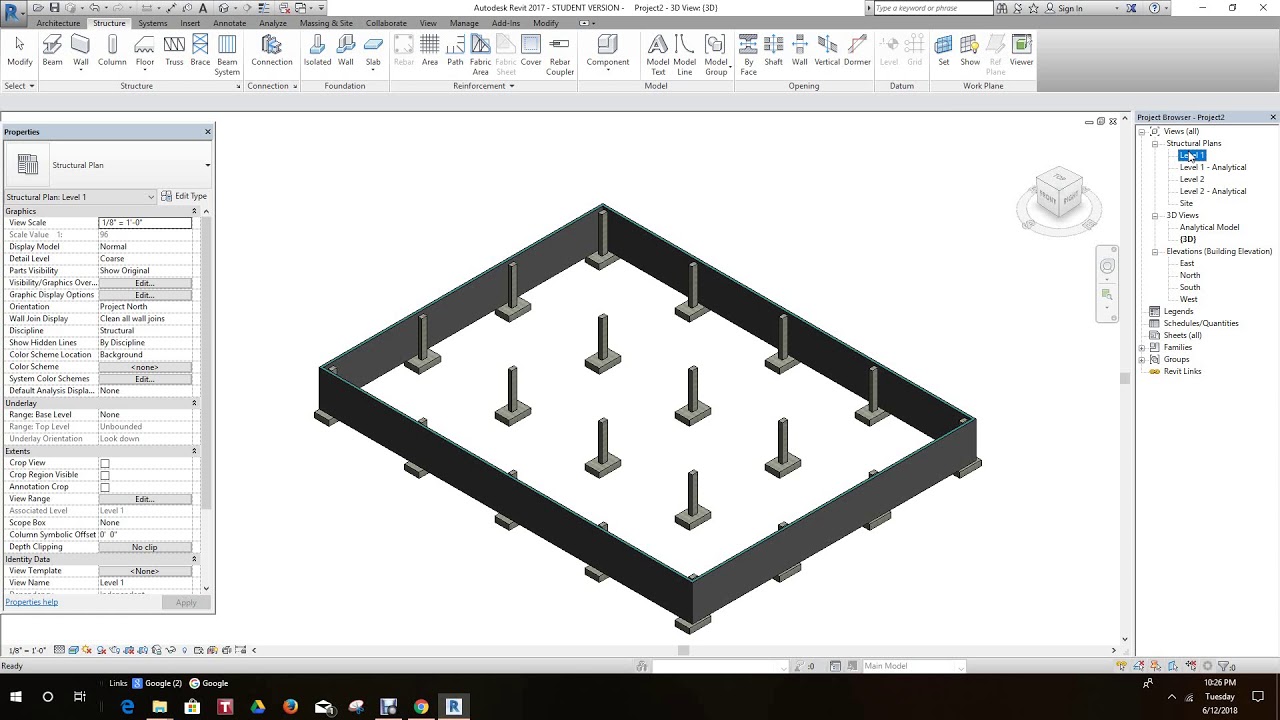The image size is (1280, 720).
Task: Choose the Column tool
Action: coord(112,51)
